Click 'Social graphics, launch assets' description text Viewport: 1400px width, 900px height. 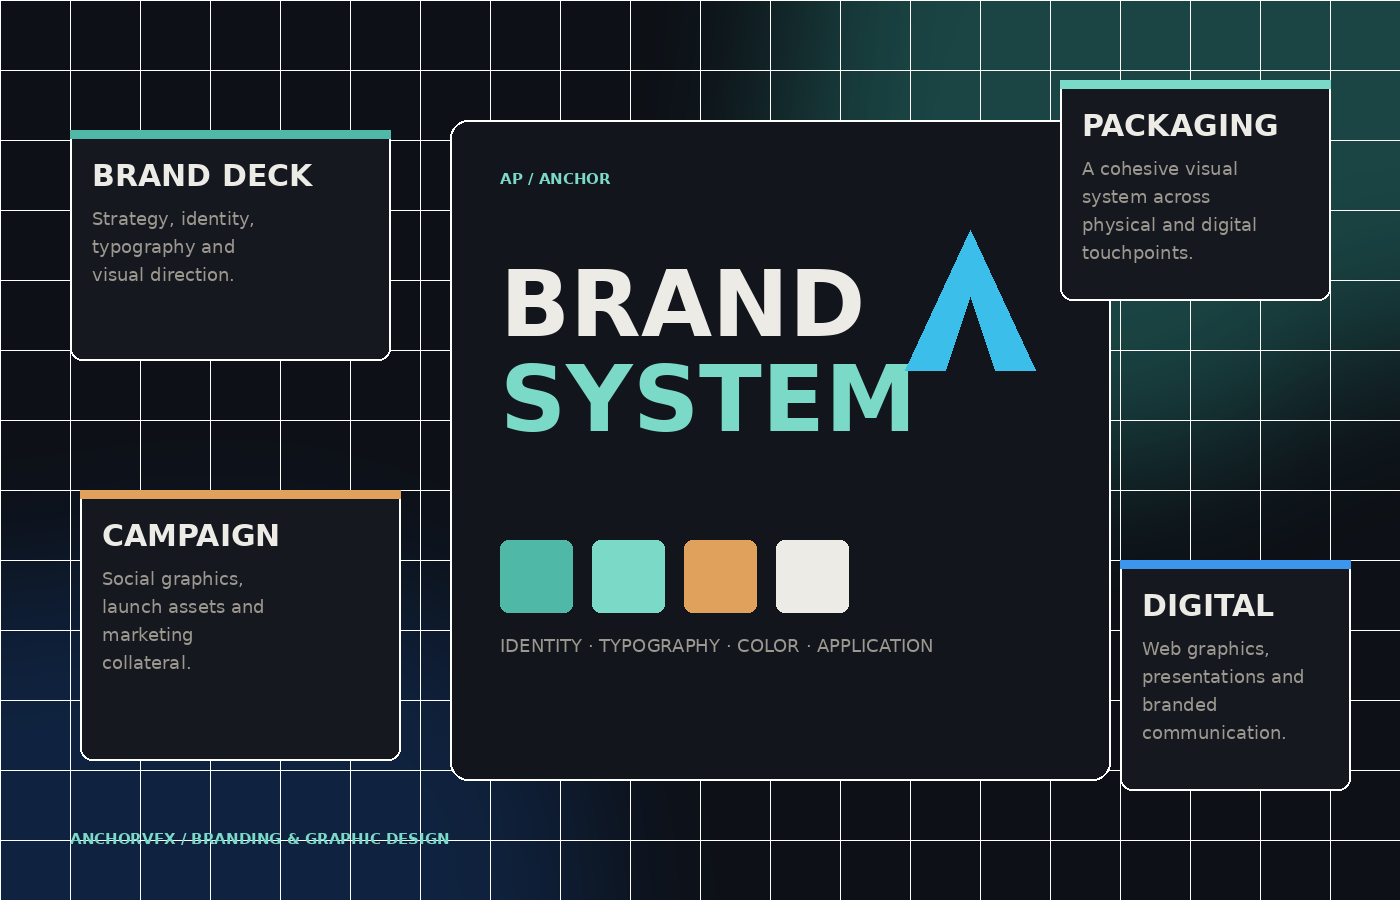pos(183,621)
